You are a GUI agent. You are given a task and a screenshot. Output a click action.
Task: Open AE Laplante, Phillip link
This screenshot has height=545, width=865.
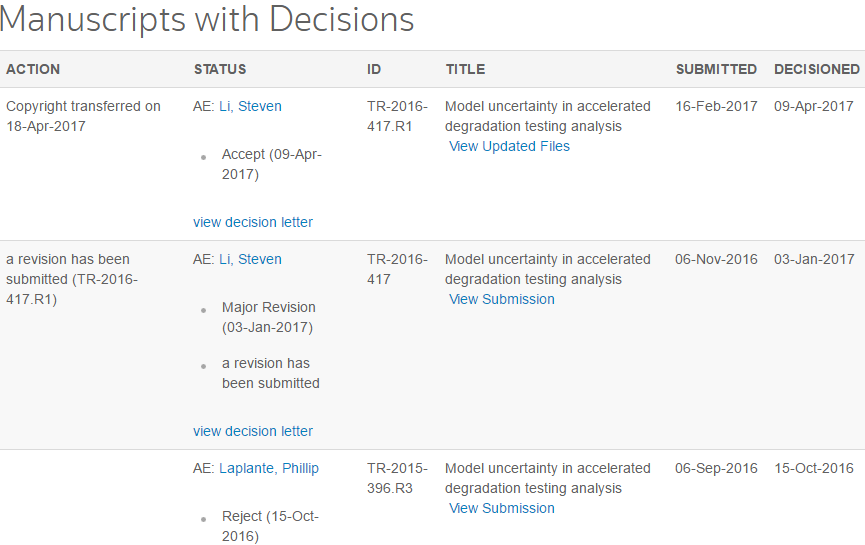[x=269, y=468]
